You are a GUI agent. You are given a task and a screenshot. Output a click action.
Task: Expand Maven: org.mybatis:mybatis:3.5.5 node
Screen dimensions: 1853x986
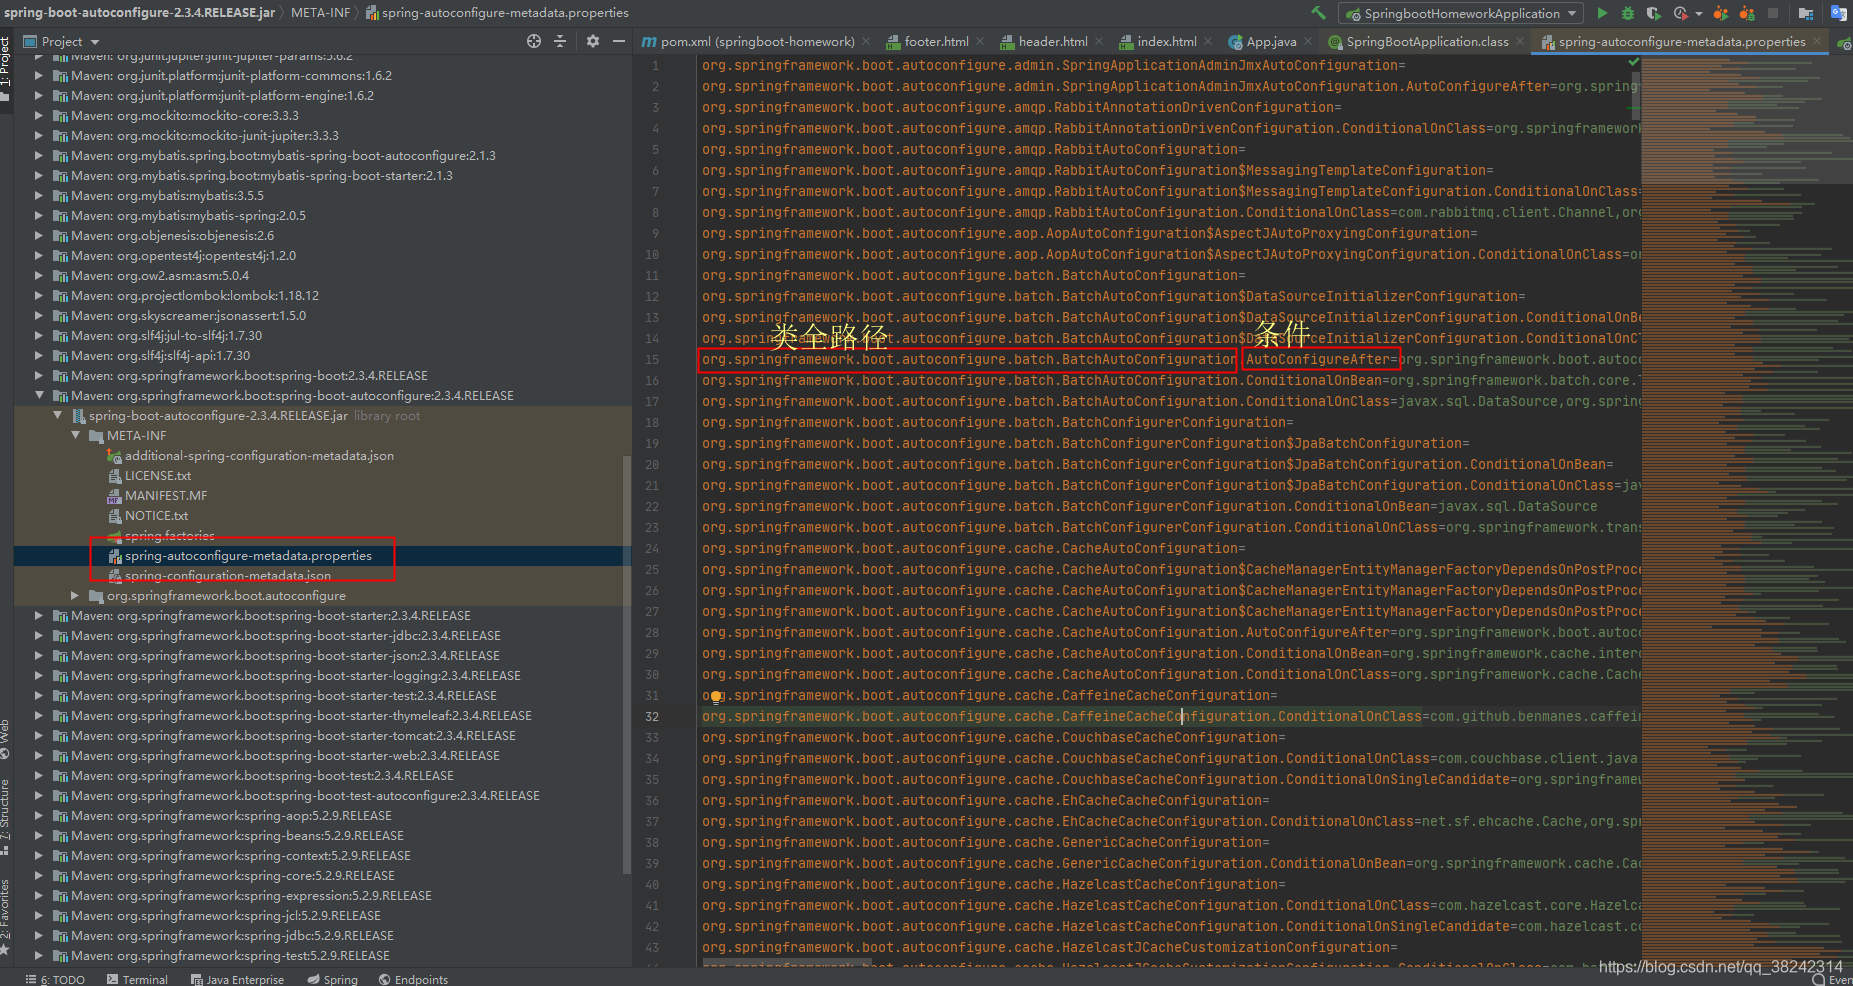tap(39, 195)
